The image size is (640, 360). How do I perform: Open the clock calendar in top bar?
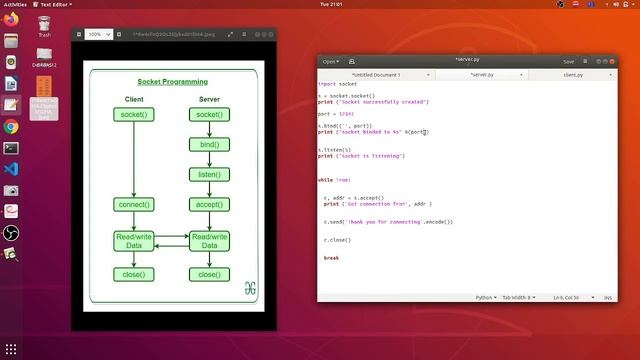point(331,4)
